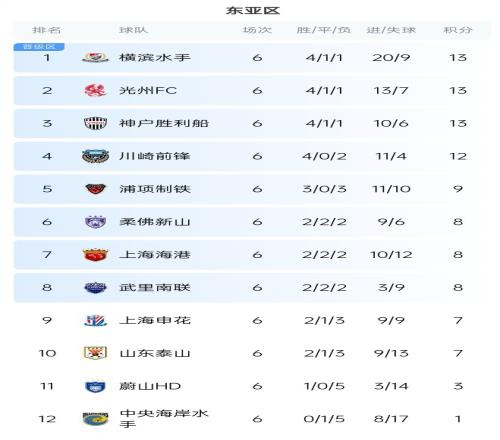Click the 横滨水手 team logo
Viewport: 500px width, 440px height.
pyautogui.click(x=95, y=58)
